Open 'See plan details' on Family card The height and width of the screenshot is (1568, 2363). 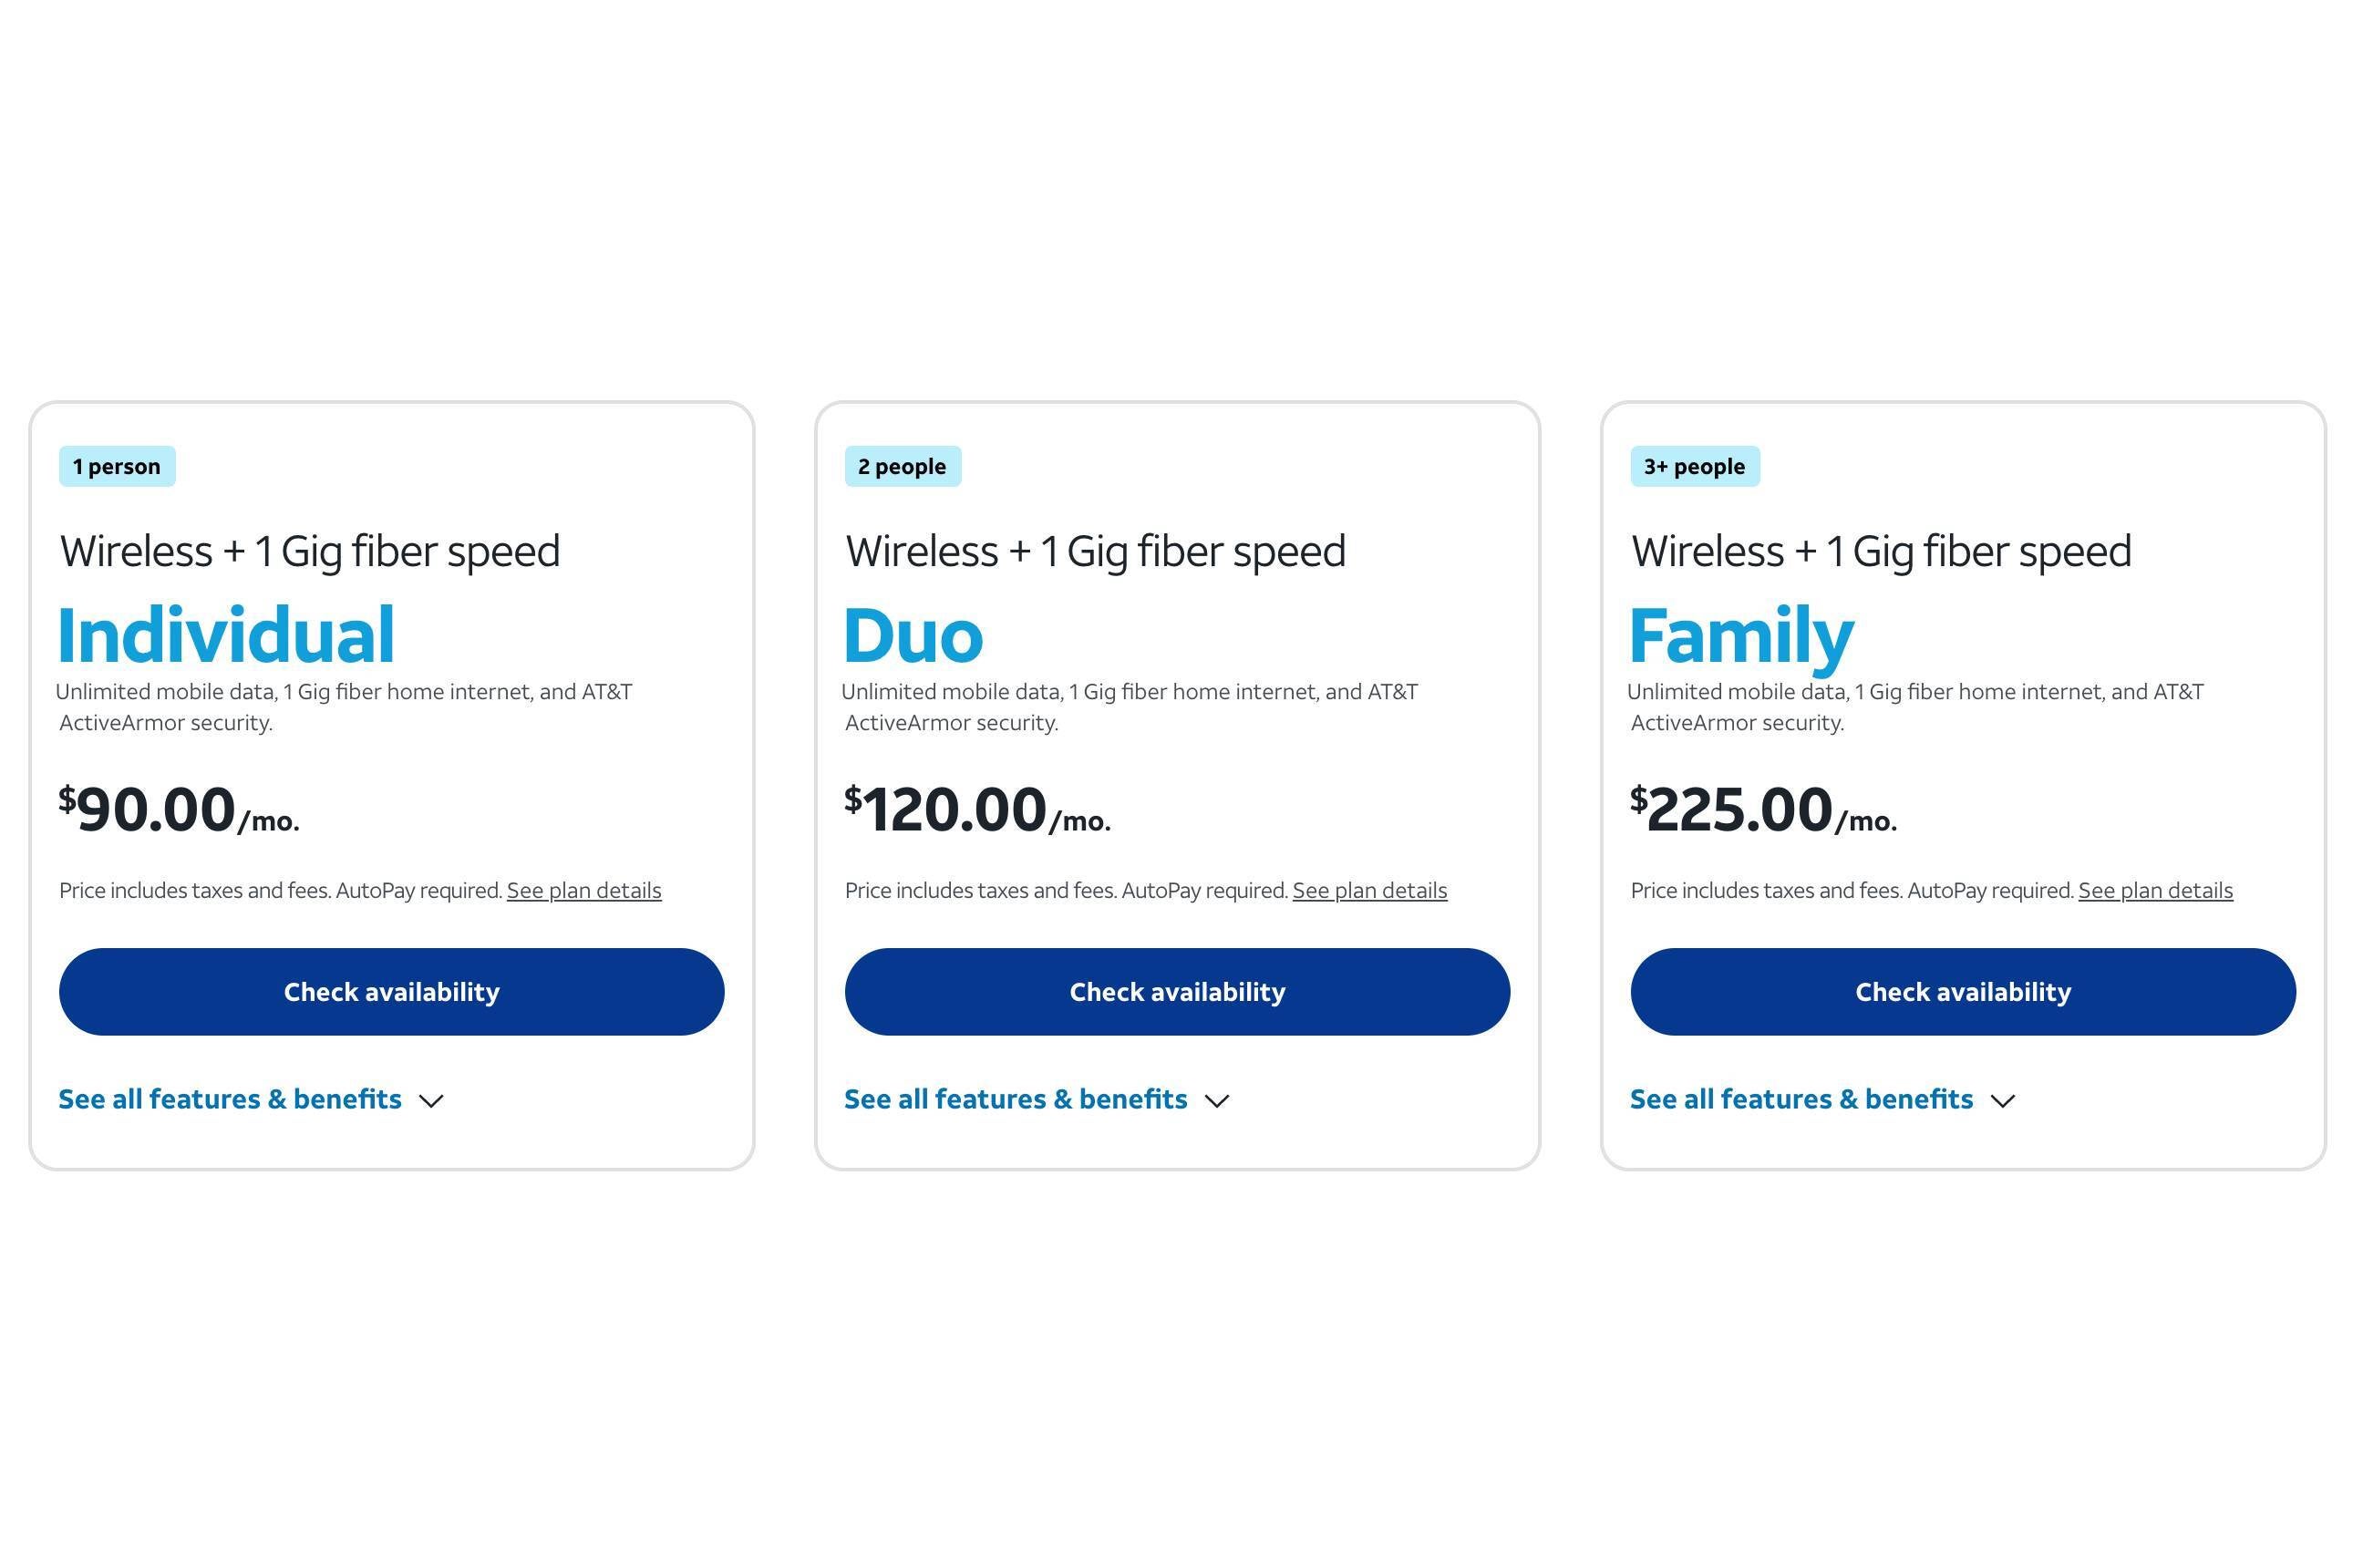tap(2155, 890)
